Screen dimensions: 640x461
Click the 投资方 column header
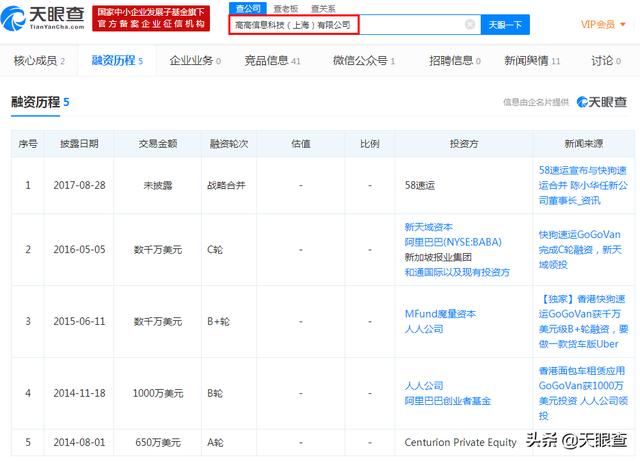464,144
